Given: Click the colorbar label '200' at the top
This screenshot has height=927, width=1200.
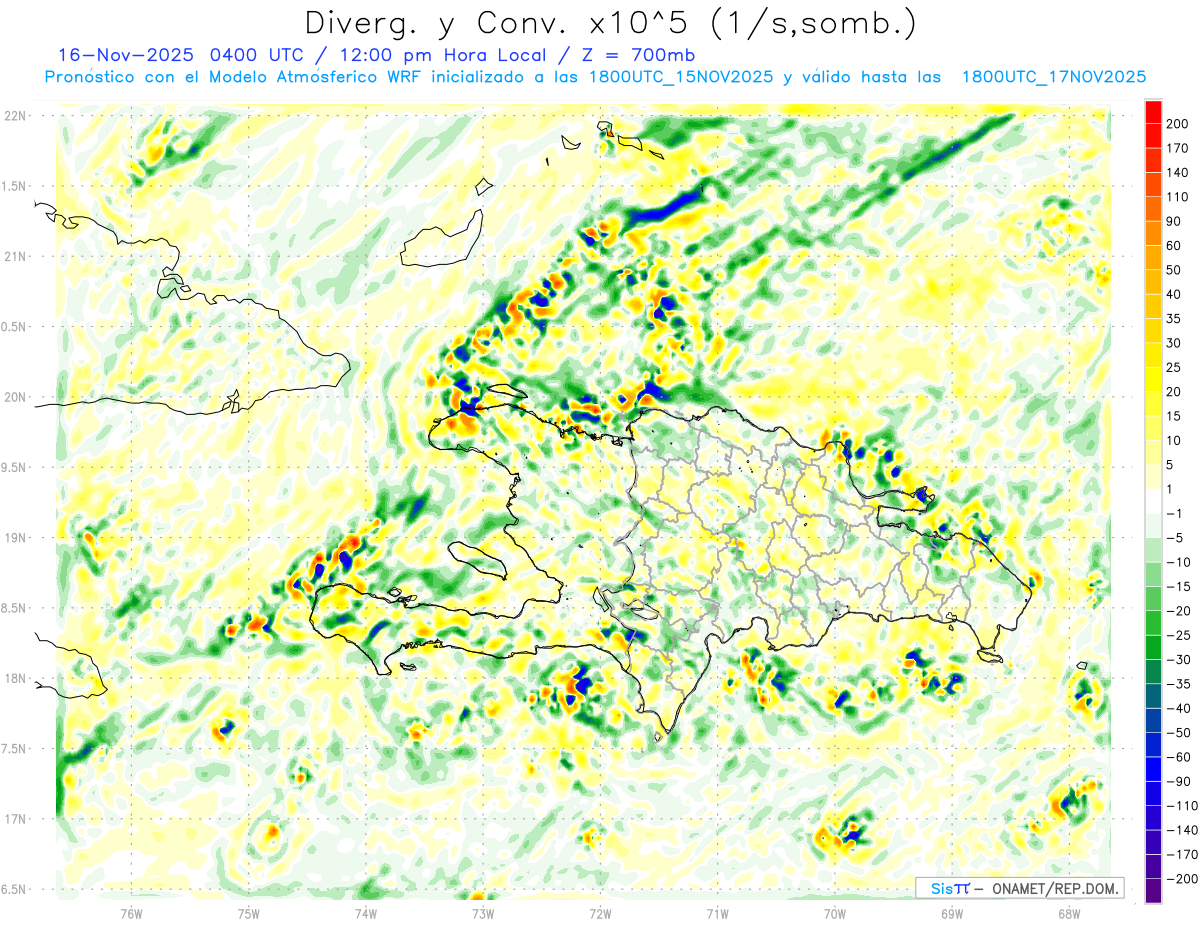Looking at the screenshot, I should click(1178, 124).
